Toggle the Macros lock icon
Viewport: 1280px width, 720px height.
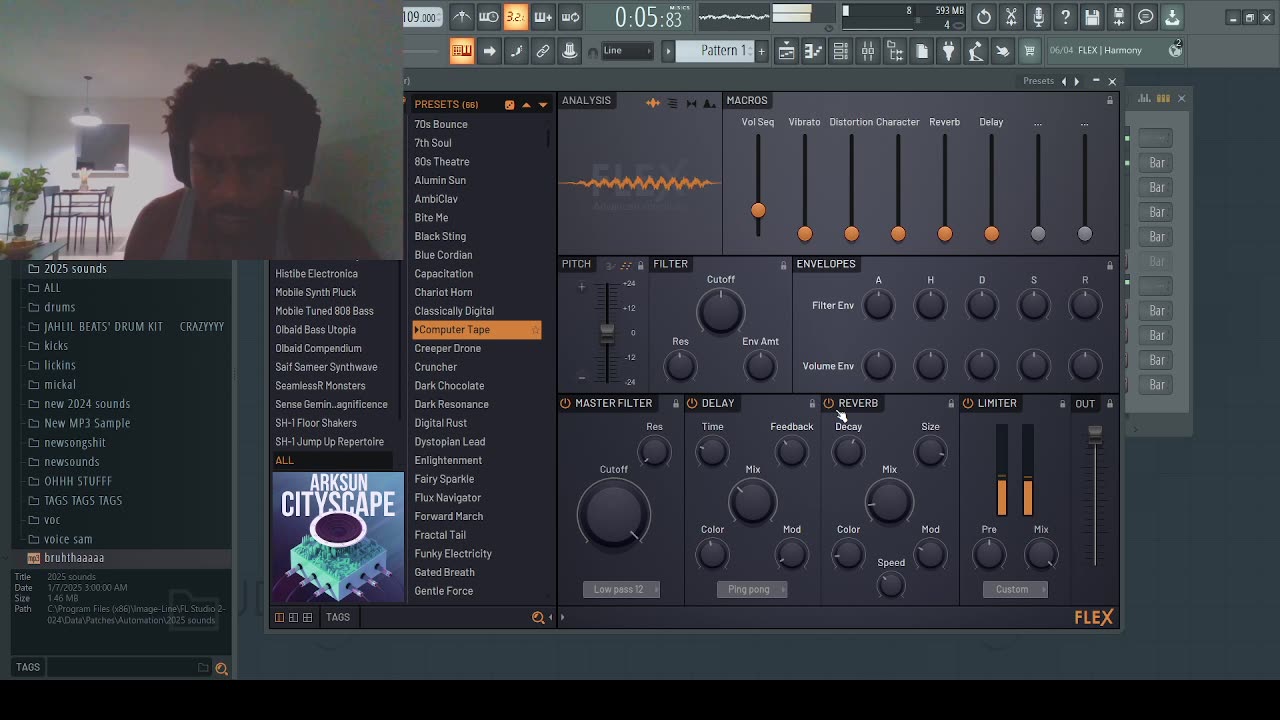coord(1110,101)
